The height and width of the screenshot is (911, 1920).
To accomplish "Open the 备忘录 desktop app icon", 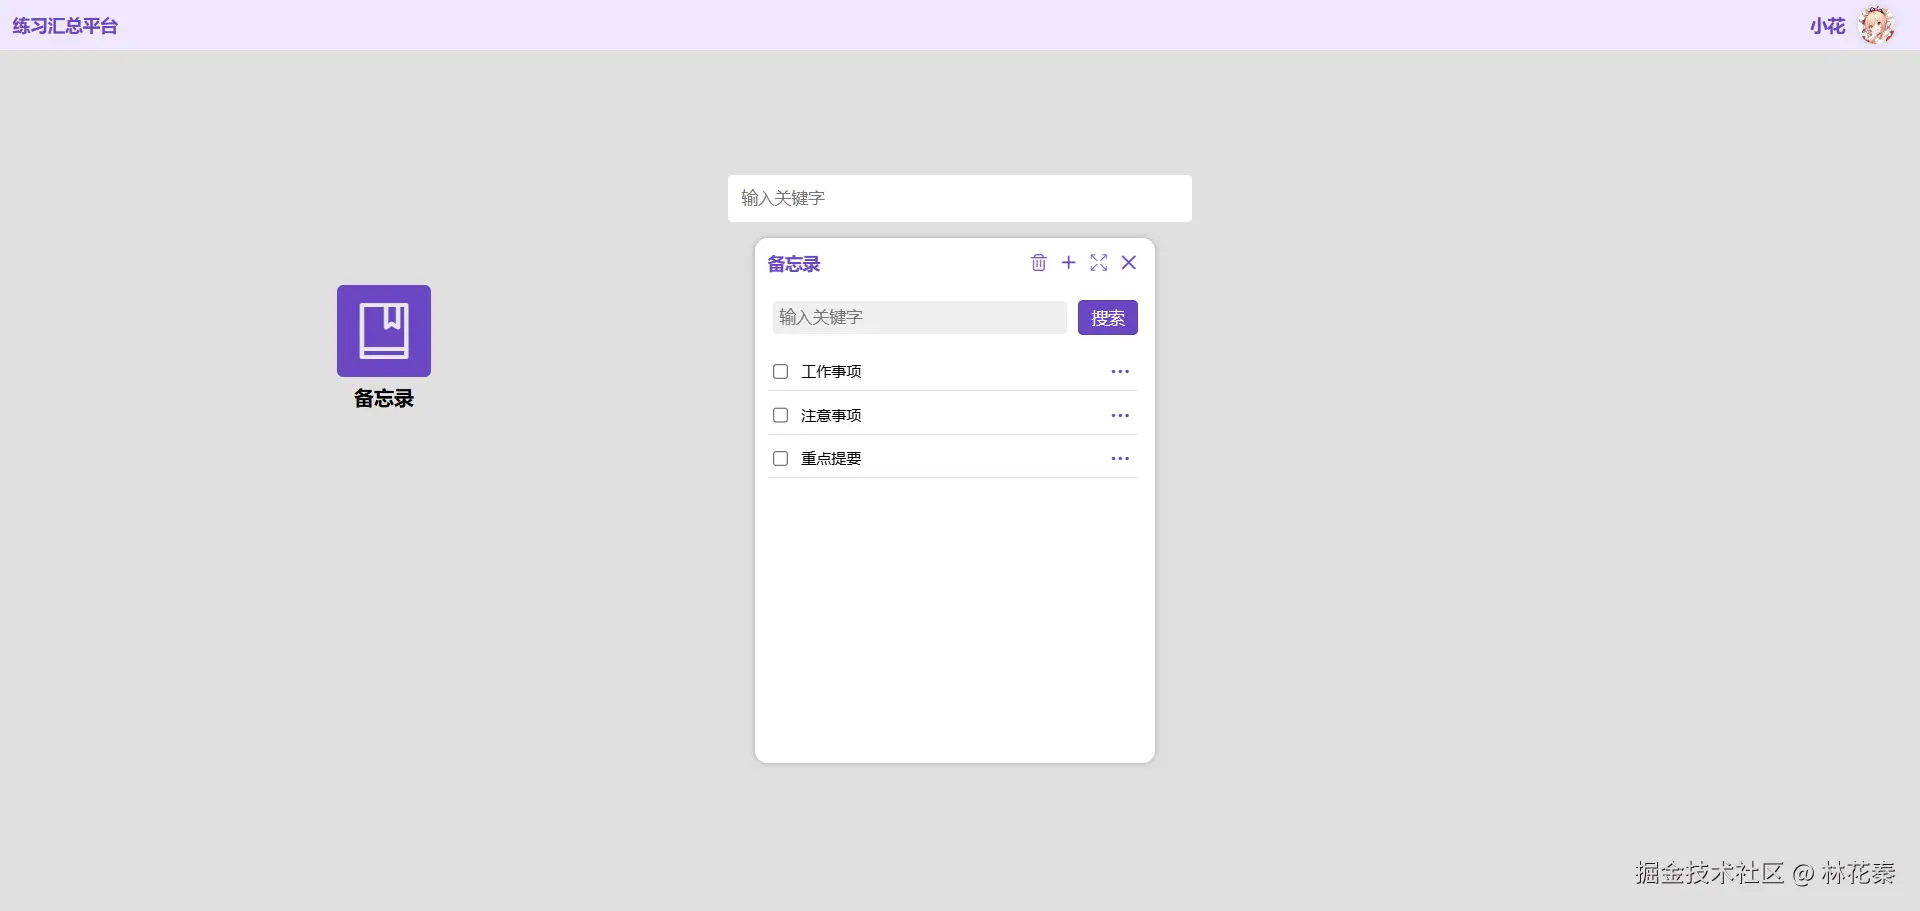I will coord(384,331).
